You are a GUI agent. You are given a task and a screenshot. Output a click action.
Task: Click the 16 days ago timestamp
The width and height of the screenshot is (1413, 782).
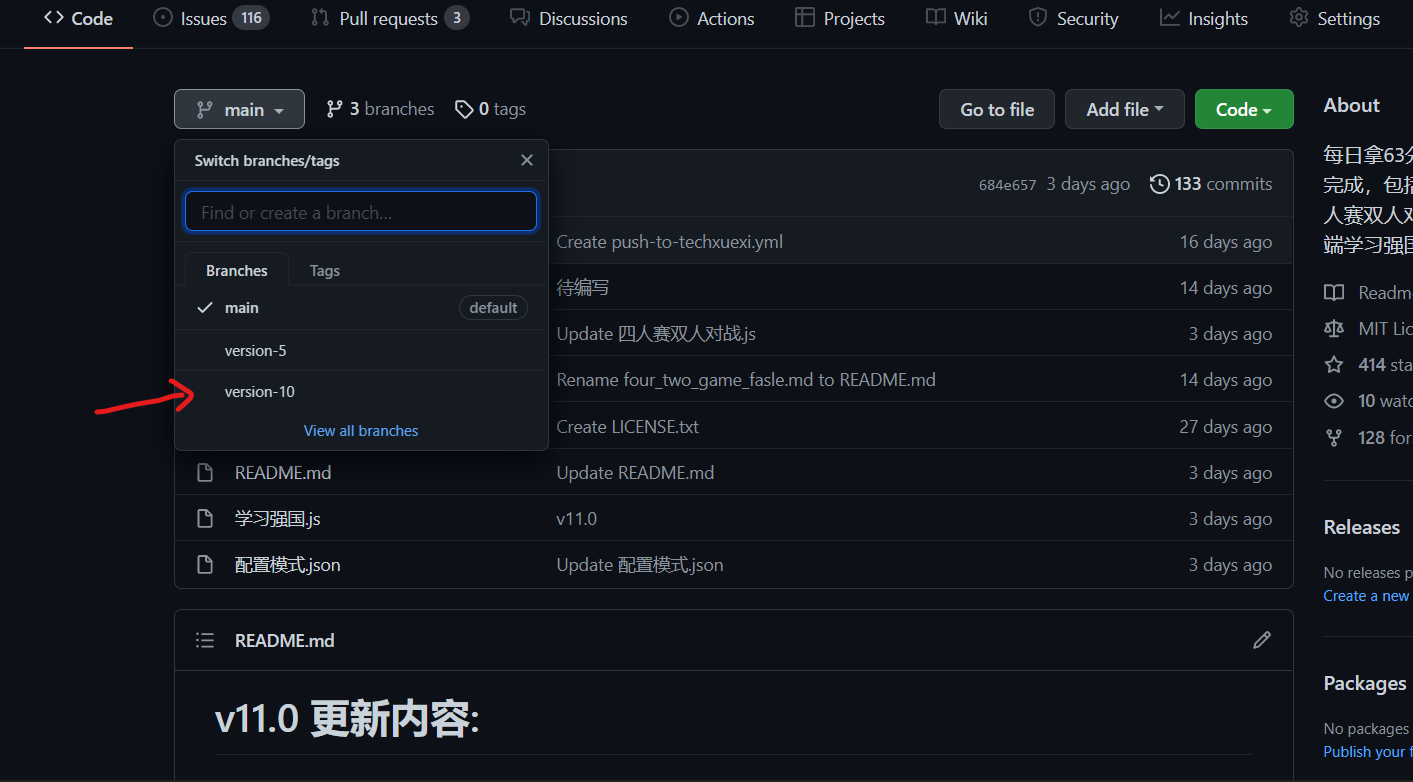[1226, 242]
